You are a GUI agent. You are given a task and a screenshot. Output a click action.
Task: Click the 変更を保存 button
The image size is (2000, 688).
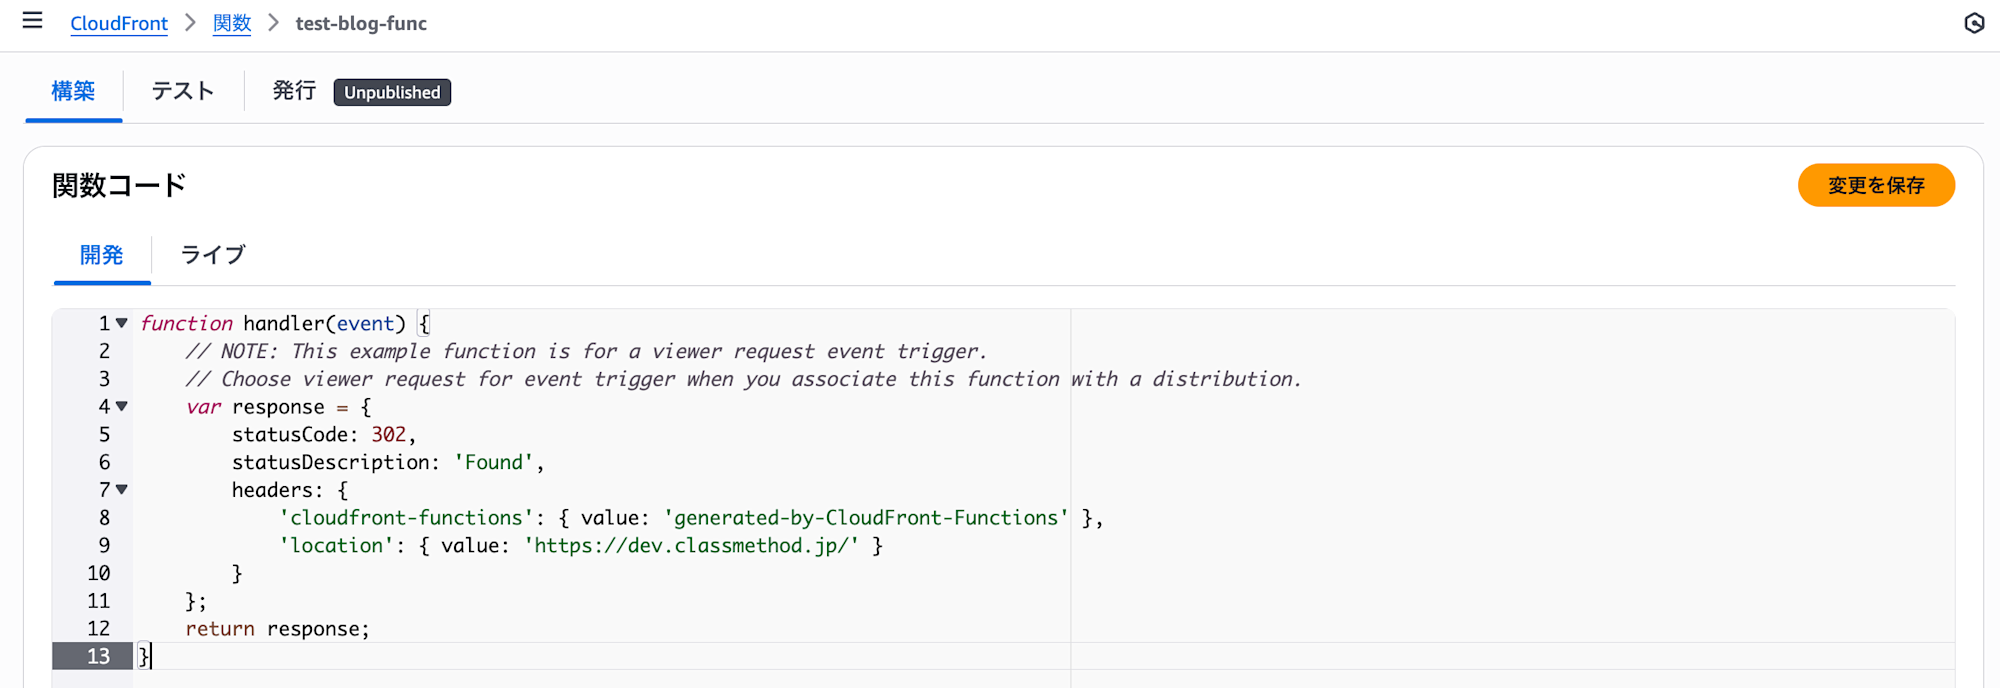point(1875,185)
